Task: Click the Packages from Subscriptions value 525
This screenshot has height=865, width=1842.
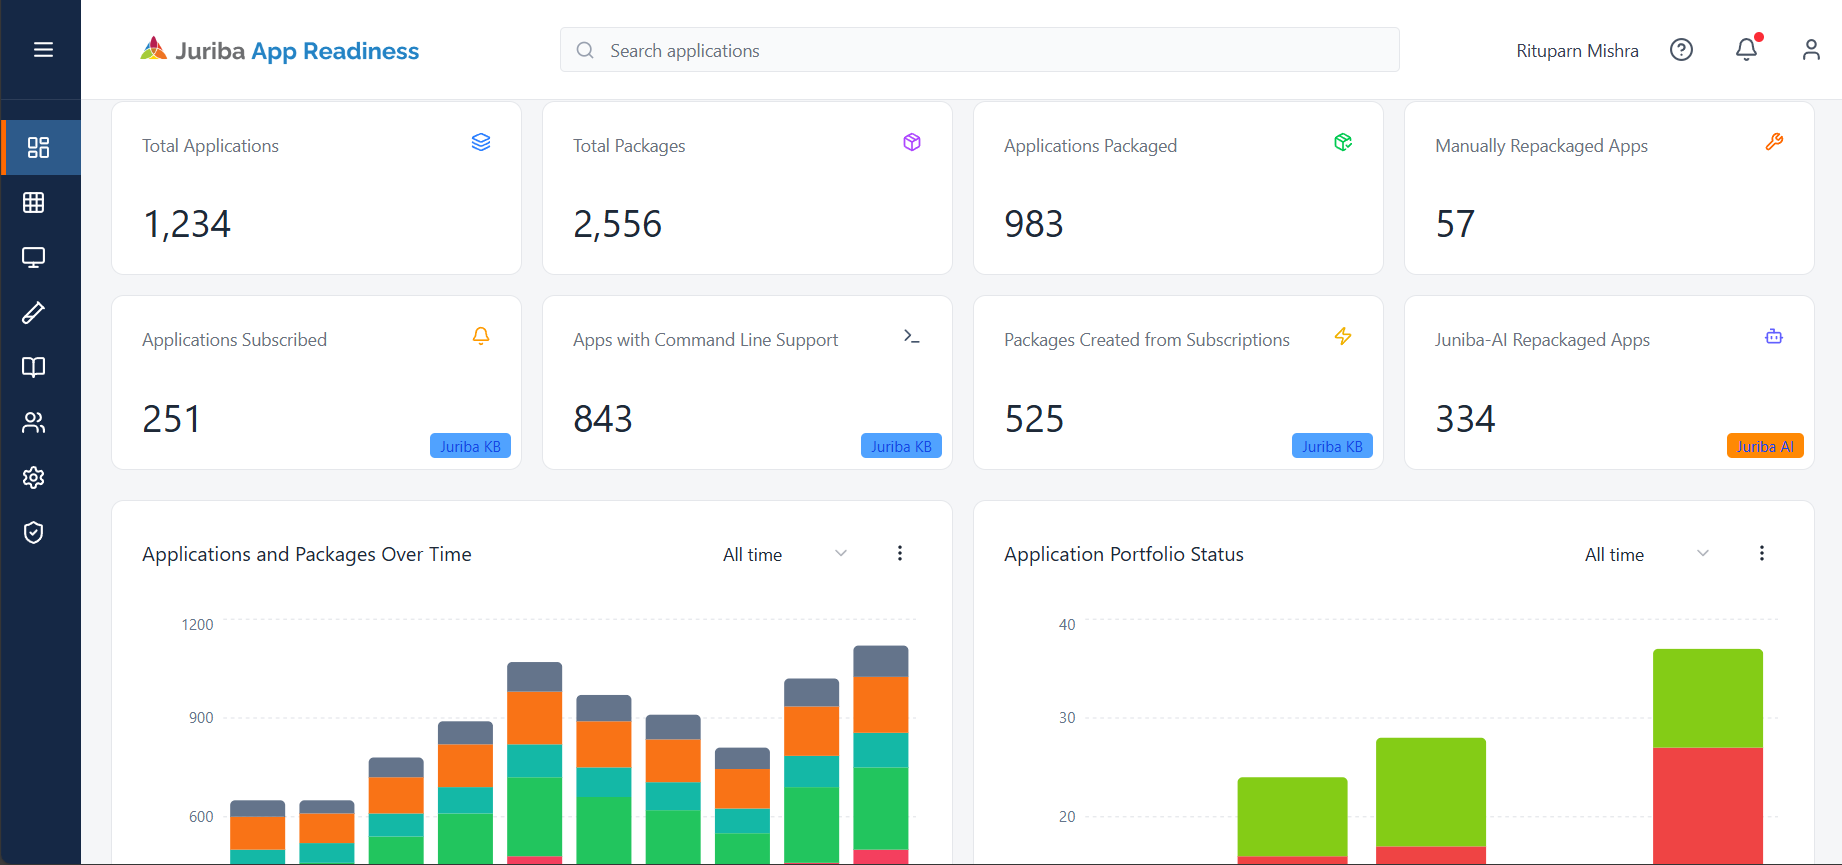Action: click(x=1034, y=419)
